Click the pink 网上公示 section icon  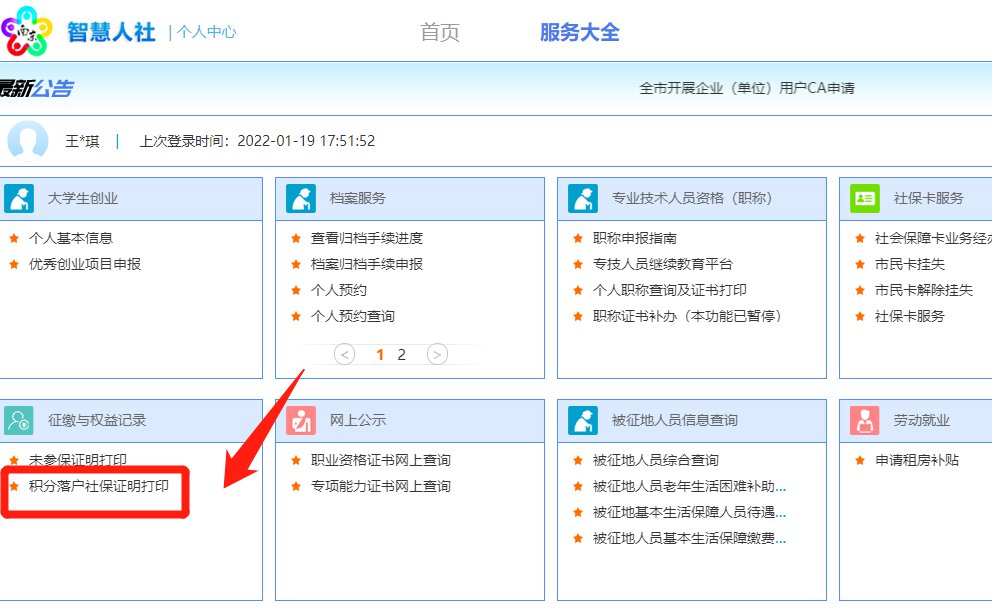[x=301, y=420]
